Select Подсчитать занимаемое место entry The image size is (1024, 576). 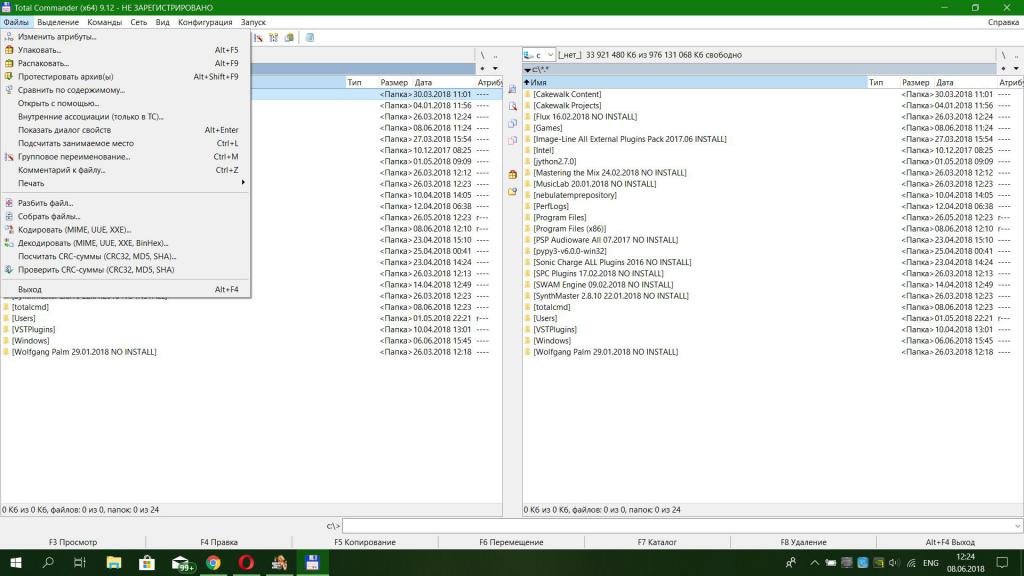(x=125, y=144)
